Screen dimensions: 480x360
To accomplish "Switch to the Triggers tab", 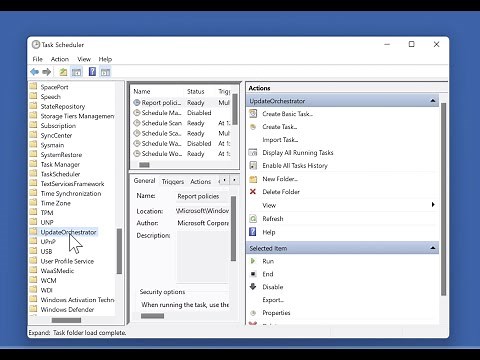I will [x=173, y=181].
